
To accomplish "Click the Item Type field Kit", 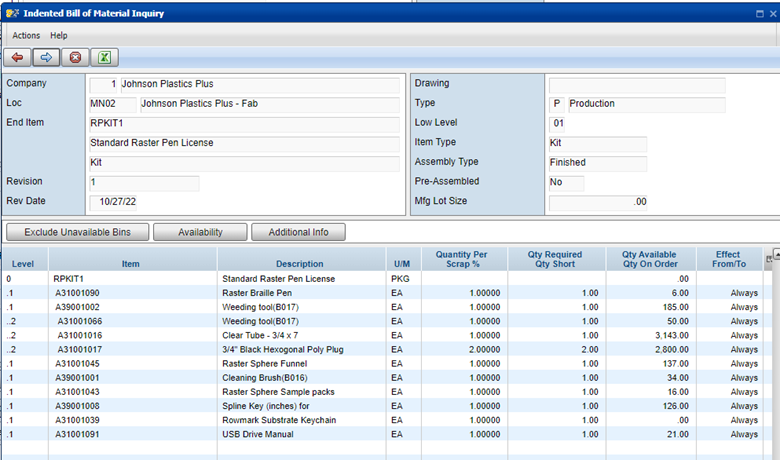I will (x=597, y=144).
